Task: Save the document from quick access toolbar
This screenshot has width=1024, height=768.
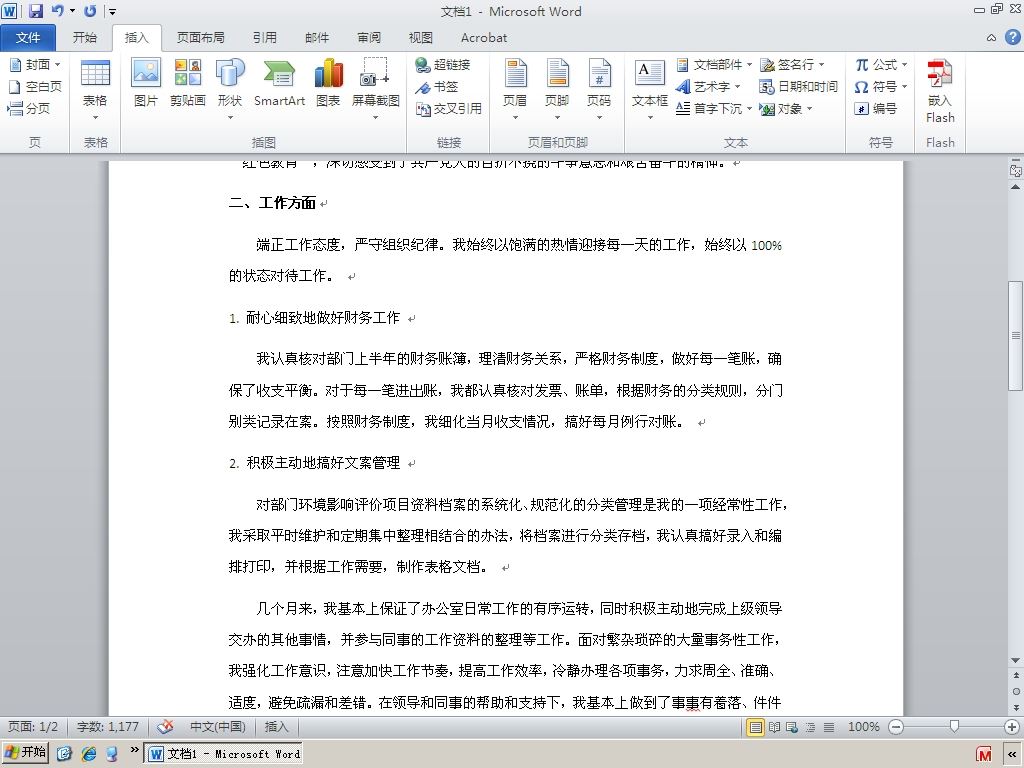Action: (x=35, y=11)
